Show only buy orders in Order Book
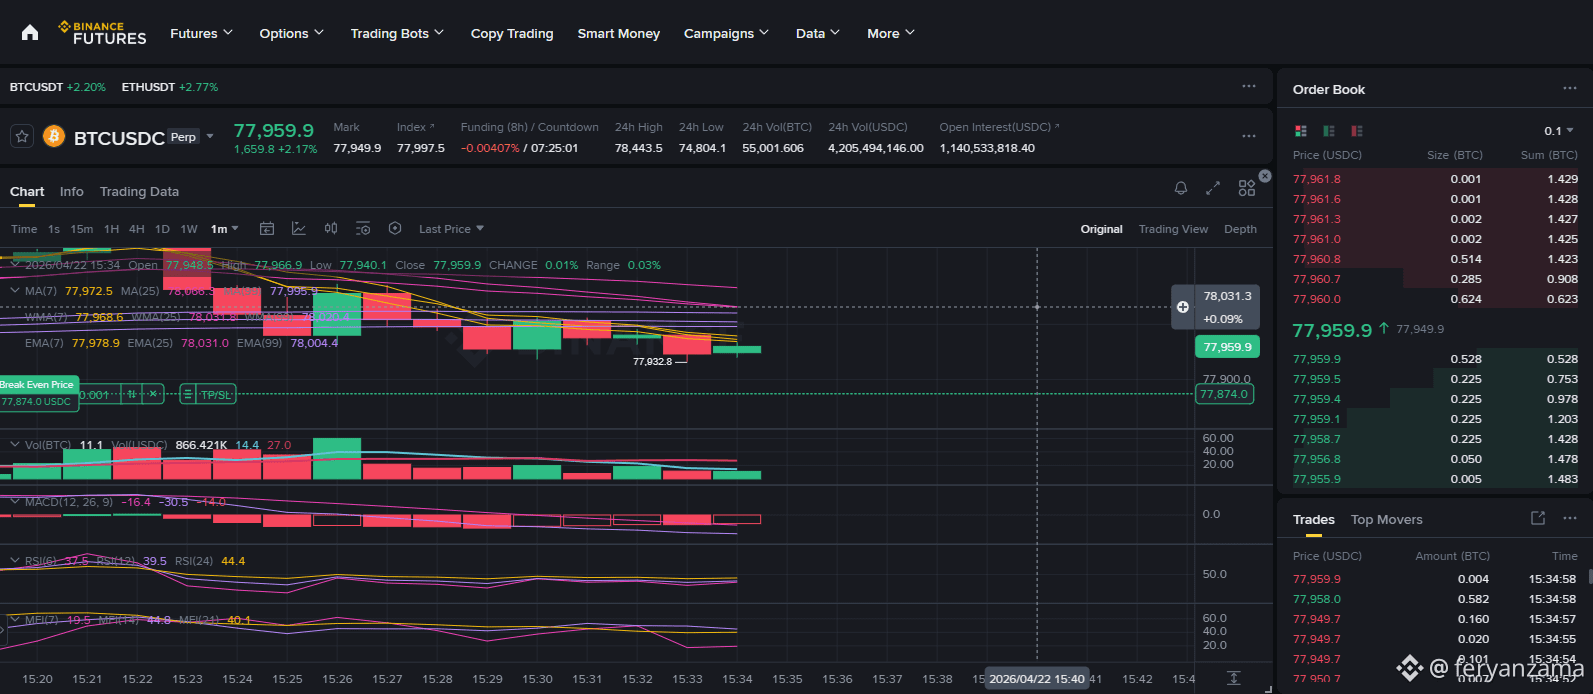 [x=1329, y=131]
